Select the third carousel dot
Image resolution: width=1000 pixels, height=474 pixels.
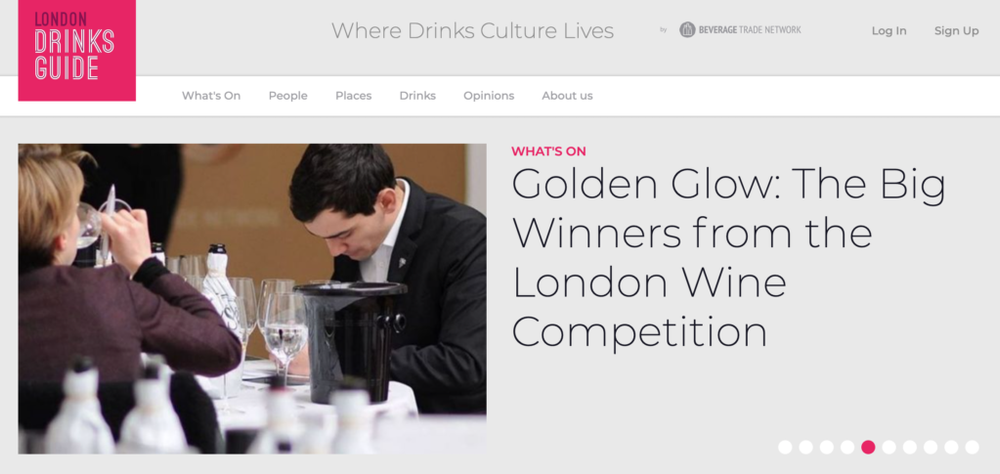point(827,447)
